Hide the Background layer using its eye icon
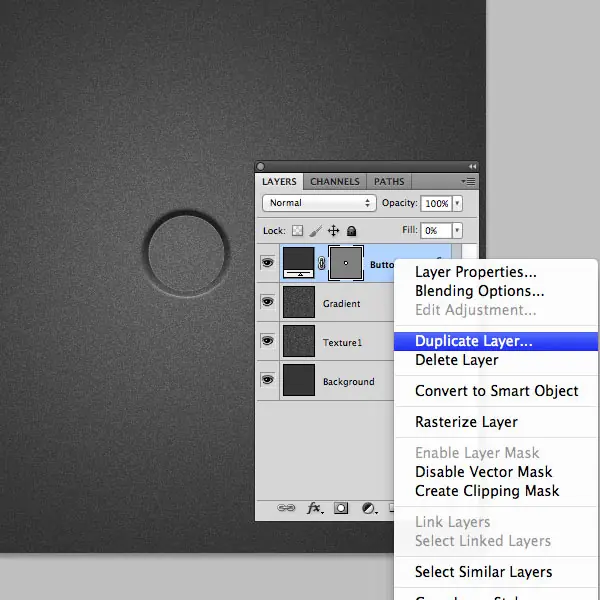 pyautogui.click(x=268, y=380)
